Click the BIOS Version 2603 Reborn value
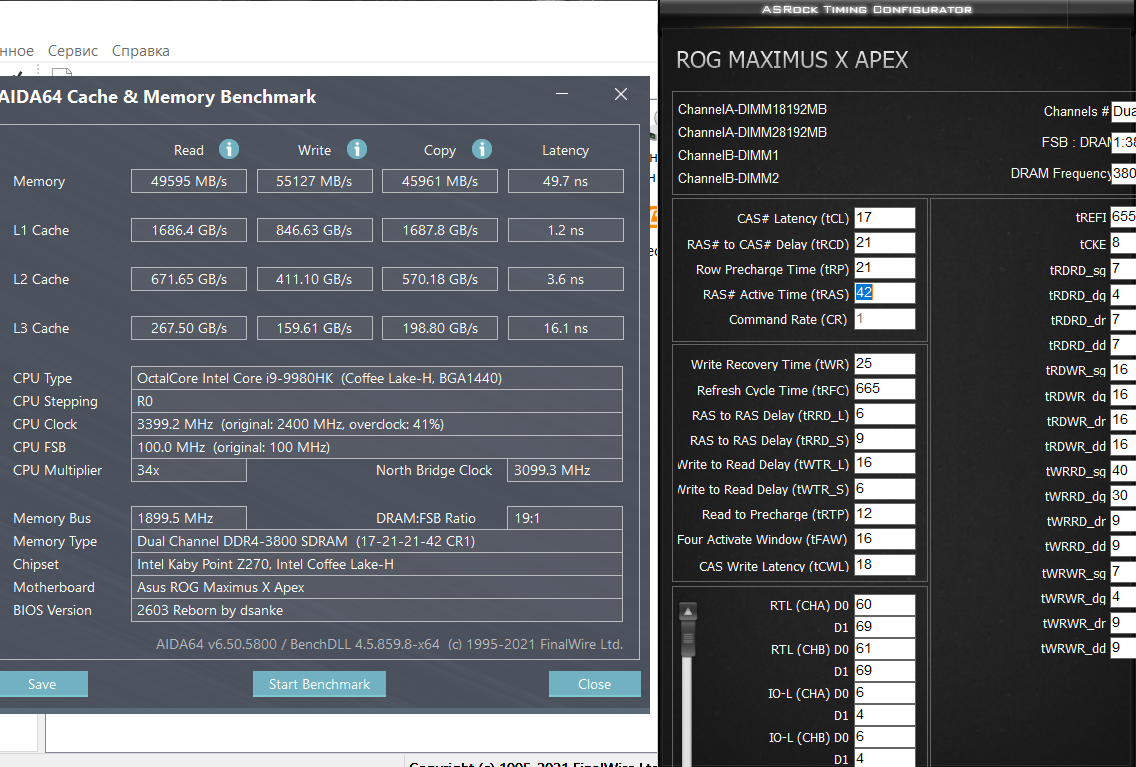 (x=377, y=611)
